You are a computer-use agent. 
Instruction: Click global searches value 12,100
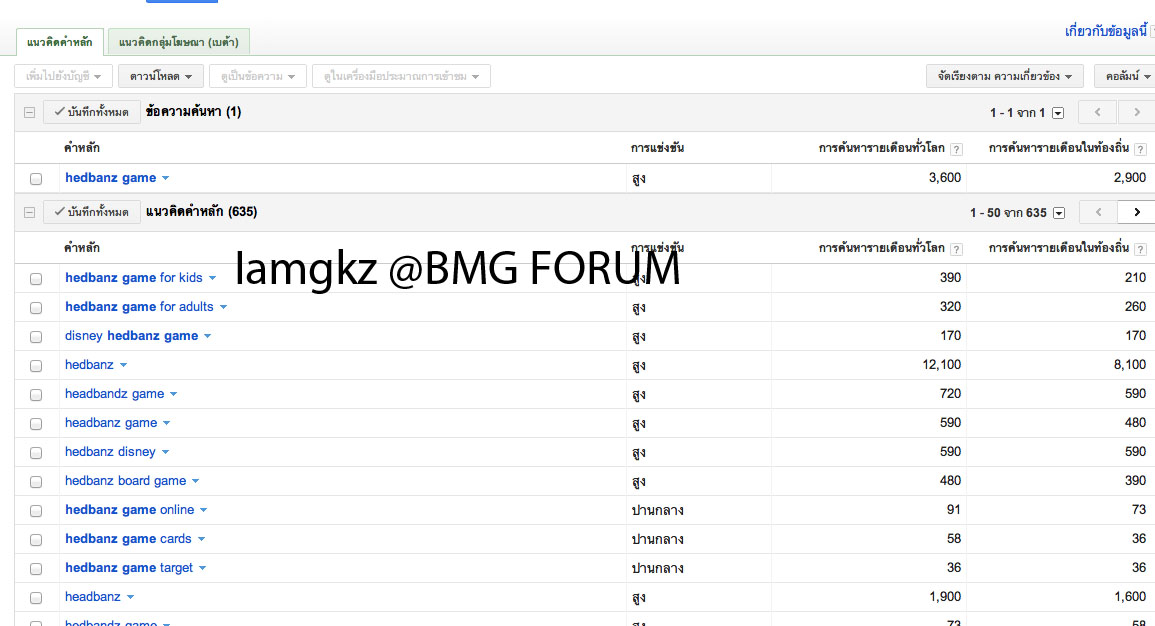pyautogui.click(x=941, y=365)
